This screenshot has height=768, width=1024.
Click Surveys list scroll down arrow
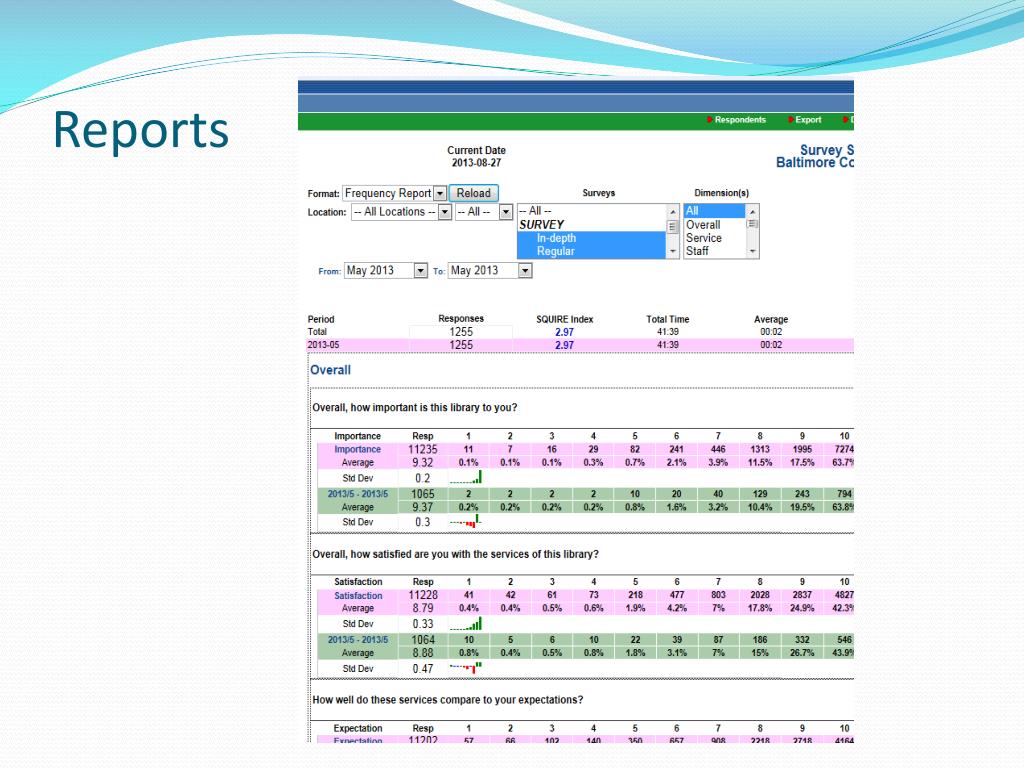(x=673, y=251)
